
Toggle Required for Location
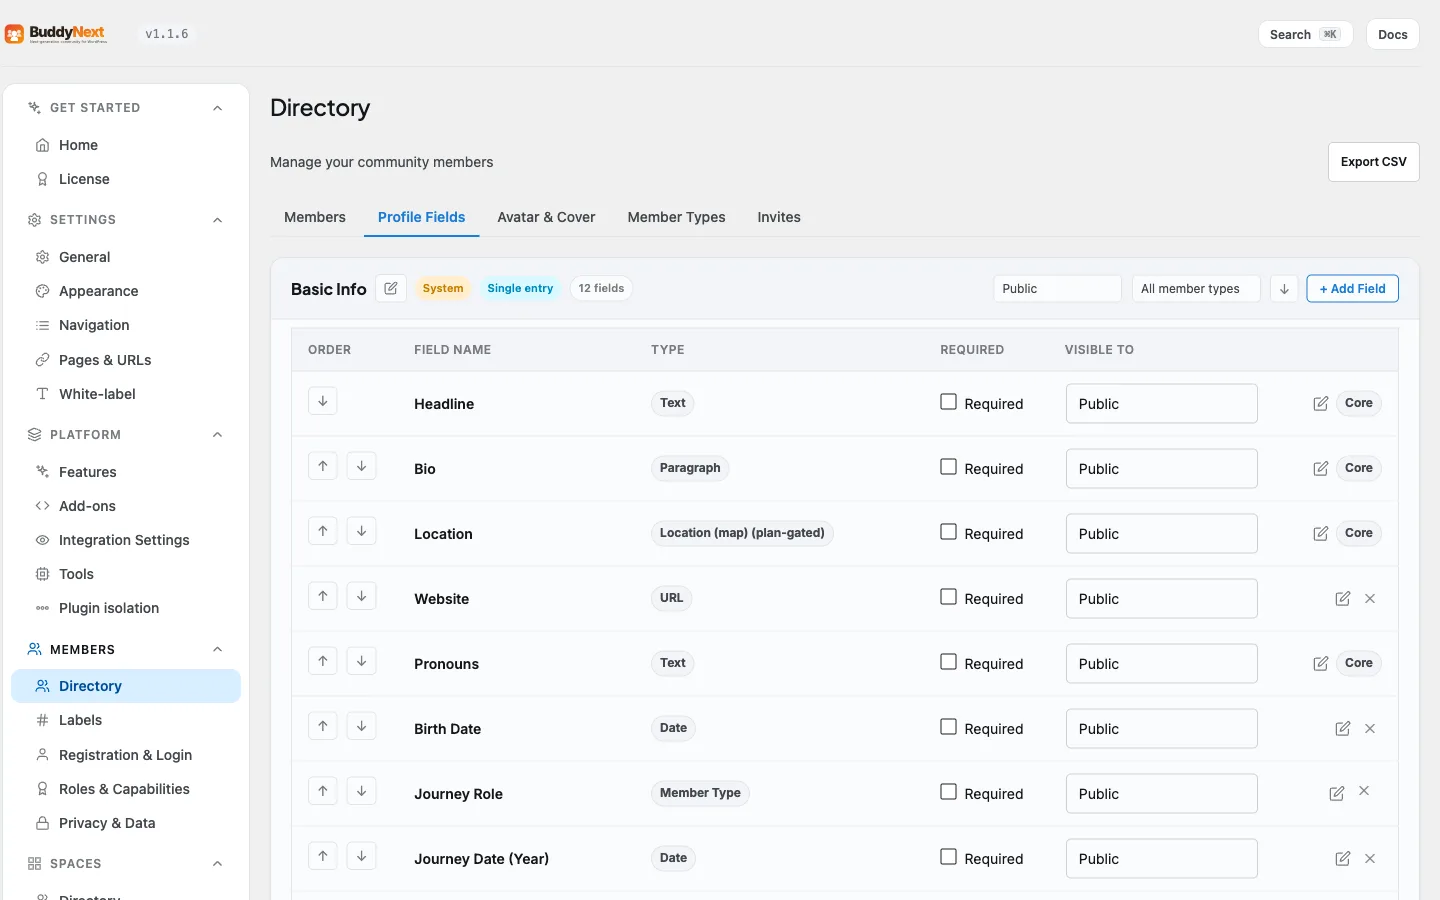[x=948, y=532]
